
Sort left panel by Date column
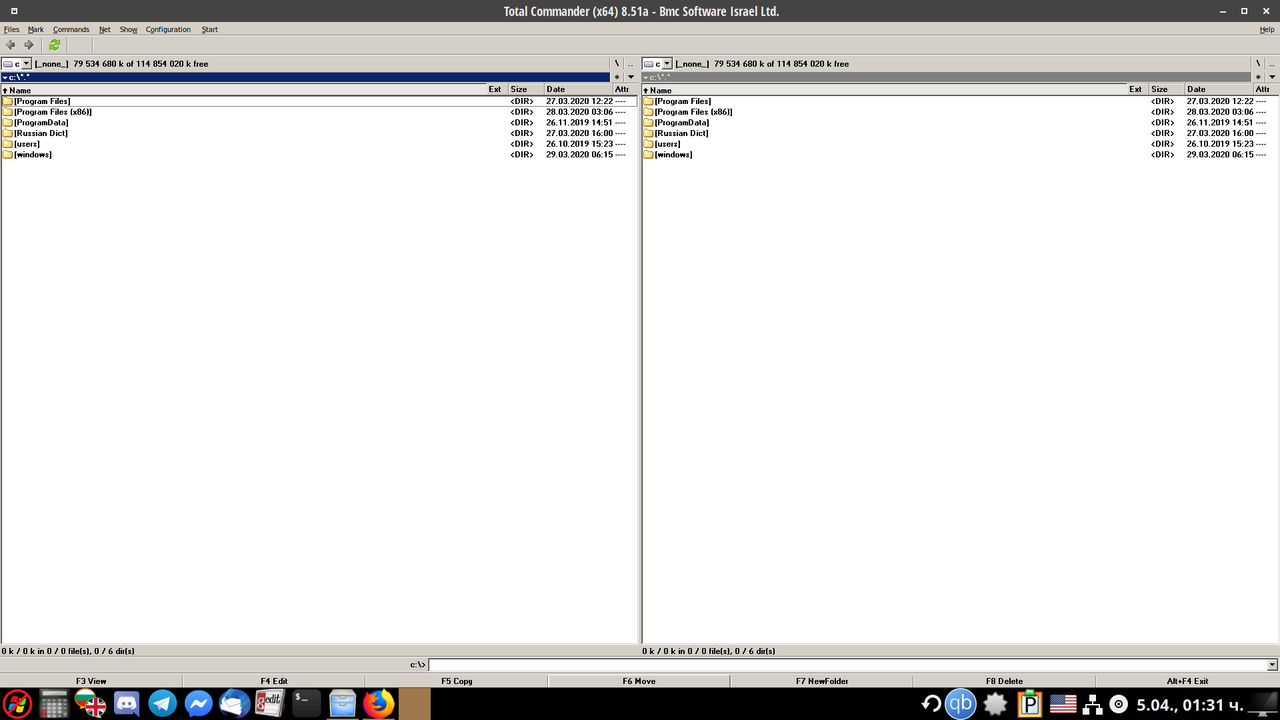tap(578, 90)
